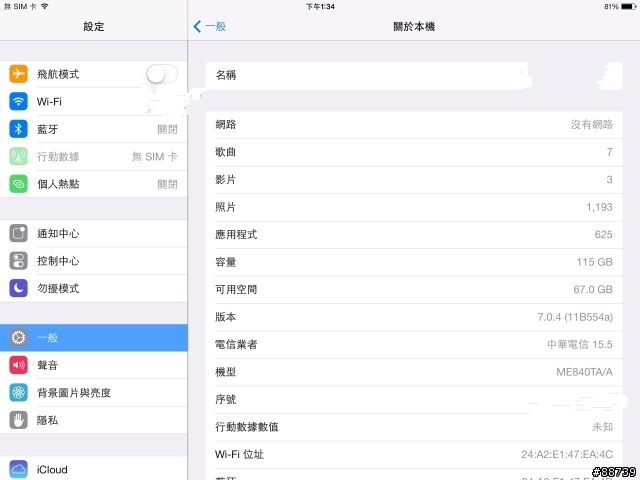The height and width of the screenshot is (480, 640).
Task: Tap the 67.0 GB available value
Action: 593,289
